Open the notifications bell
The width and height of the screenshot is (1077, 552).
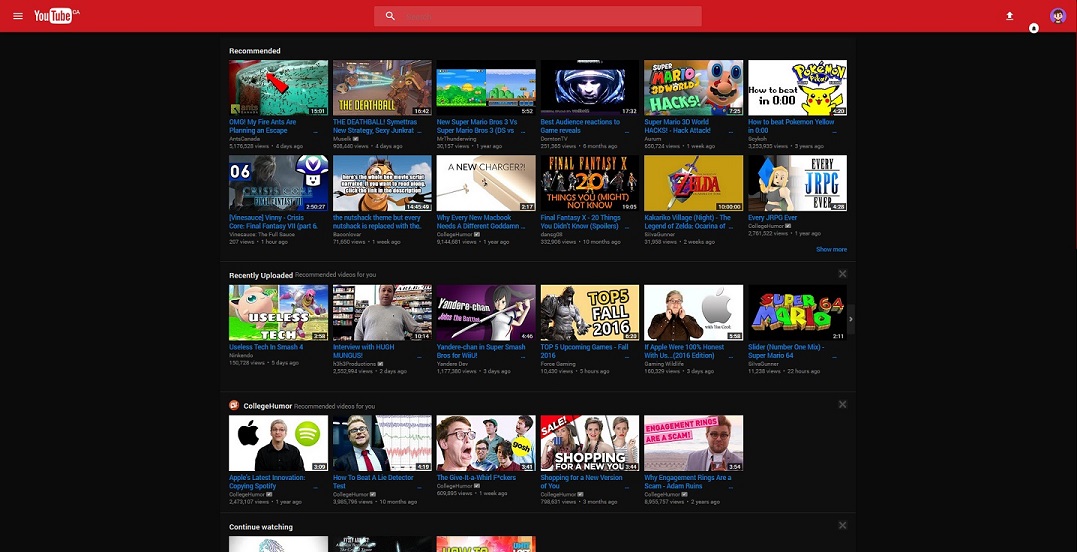(x=1034, y=28)
